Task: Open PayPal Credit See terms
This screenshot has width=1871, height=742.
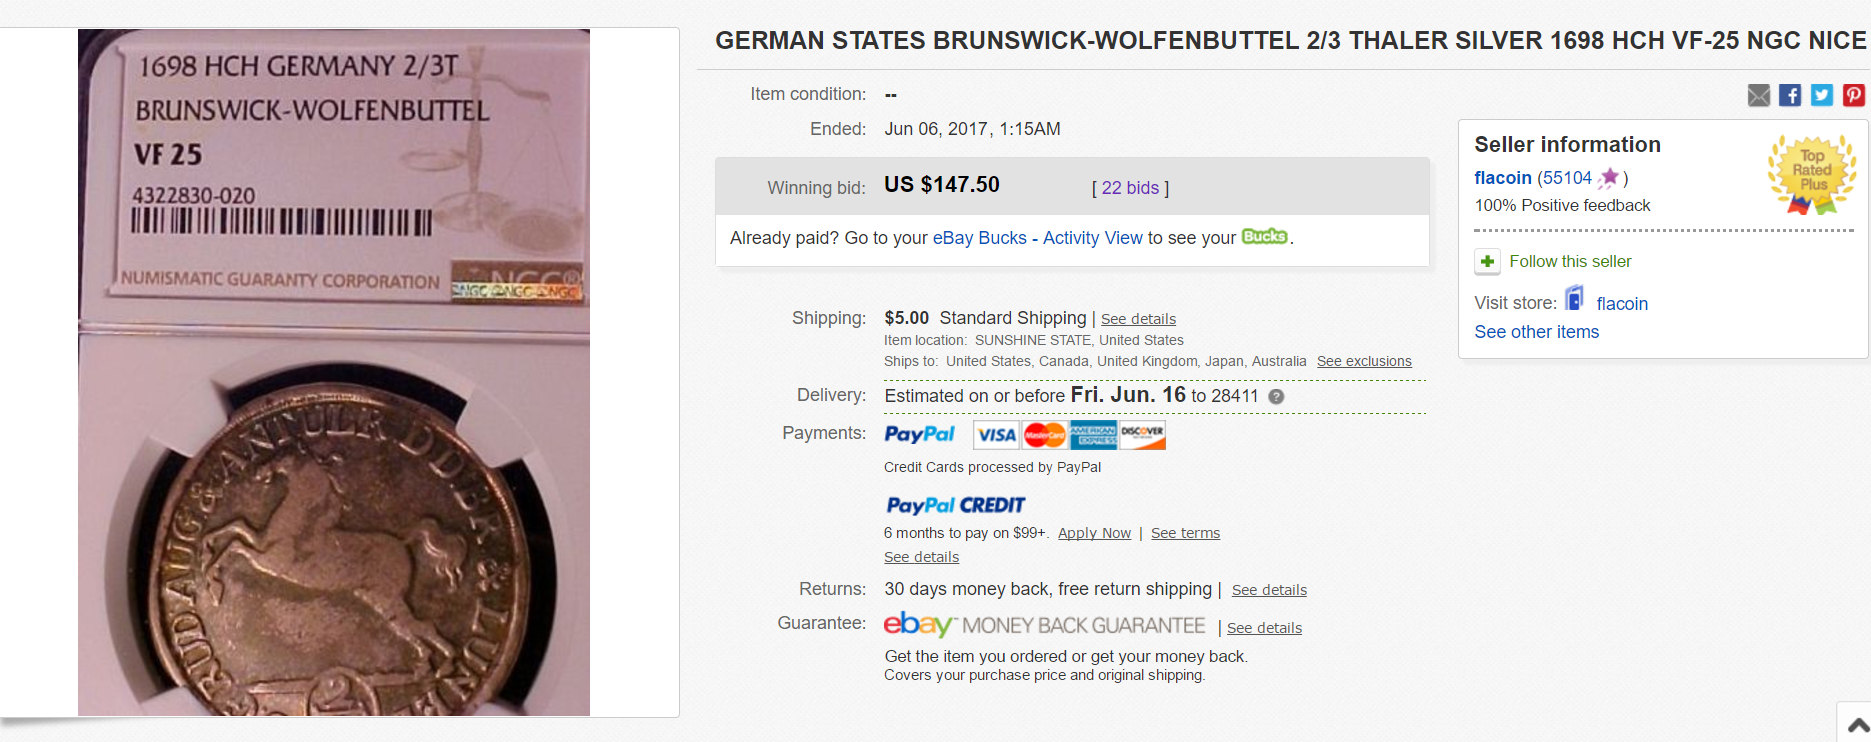Action: tap(1185, 533)
